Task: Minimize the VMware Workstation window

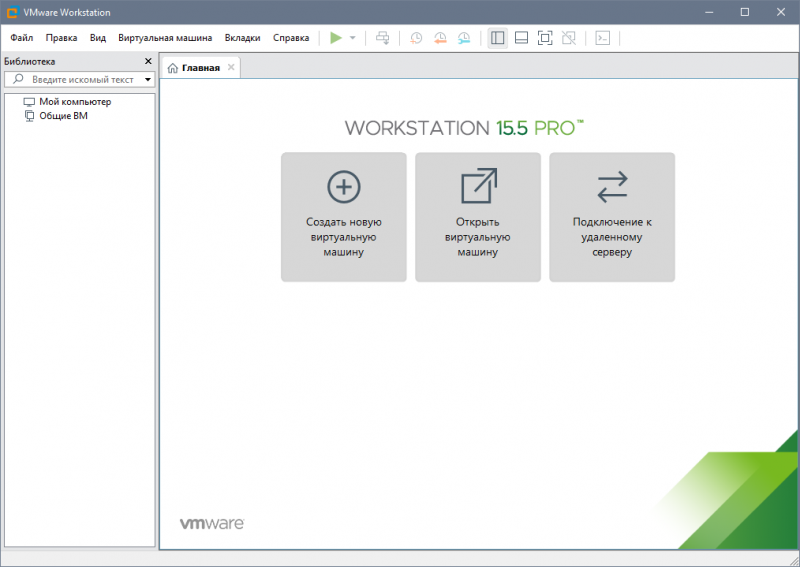Action: [x=709, y=12]
